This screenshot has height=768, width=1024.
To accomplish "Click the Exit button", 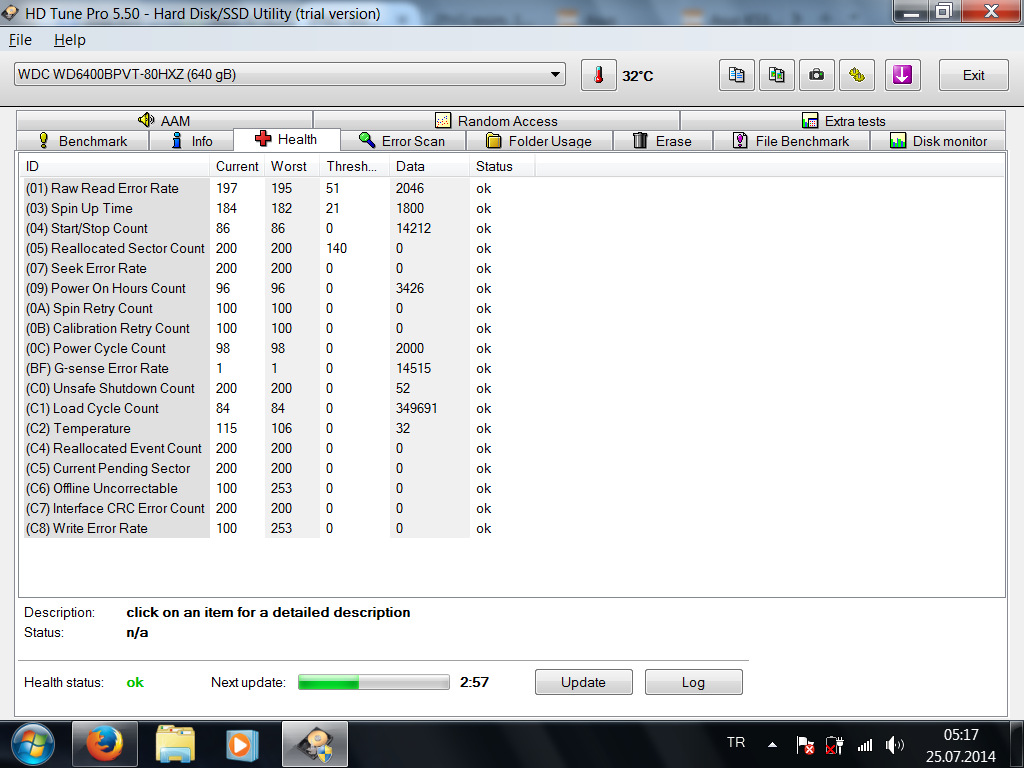I will click(973, 75).
